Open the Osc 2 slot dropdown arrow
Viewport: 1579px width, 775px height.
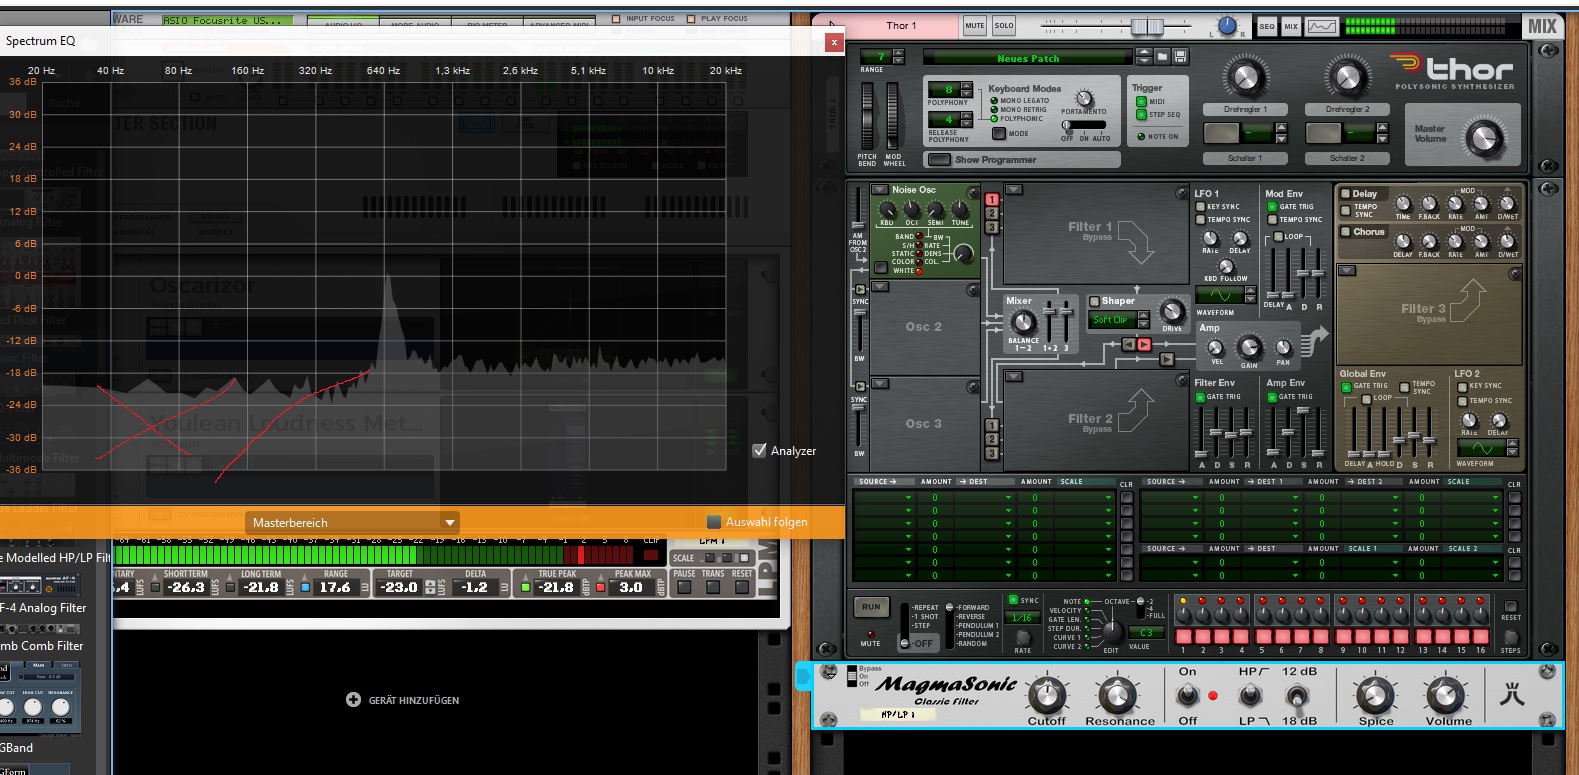[x=880, y=288]
